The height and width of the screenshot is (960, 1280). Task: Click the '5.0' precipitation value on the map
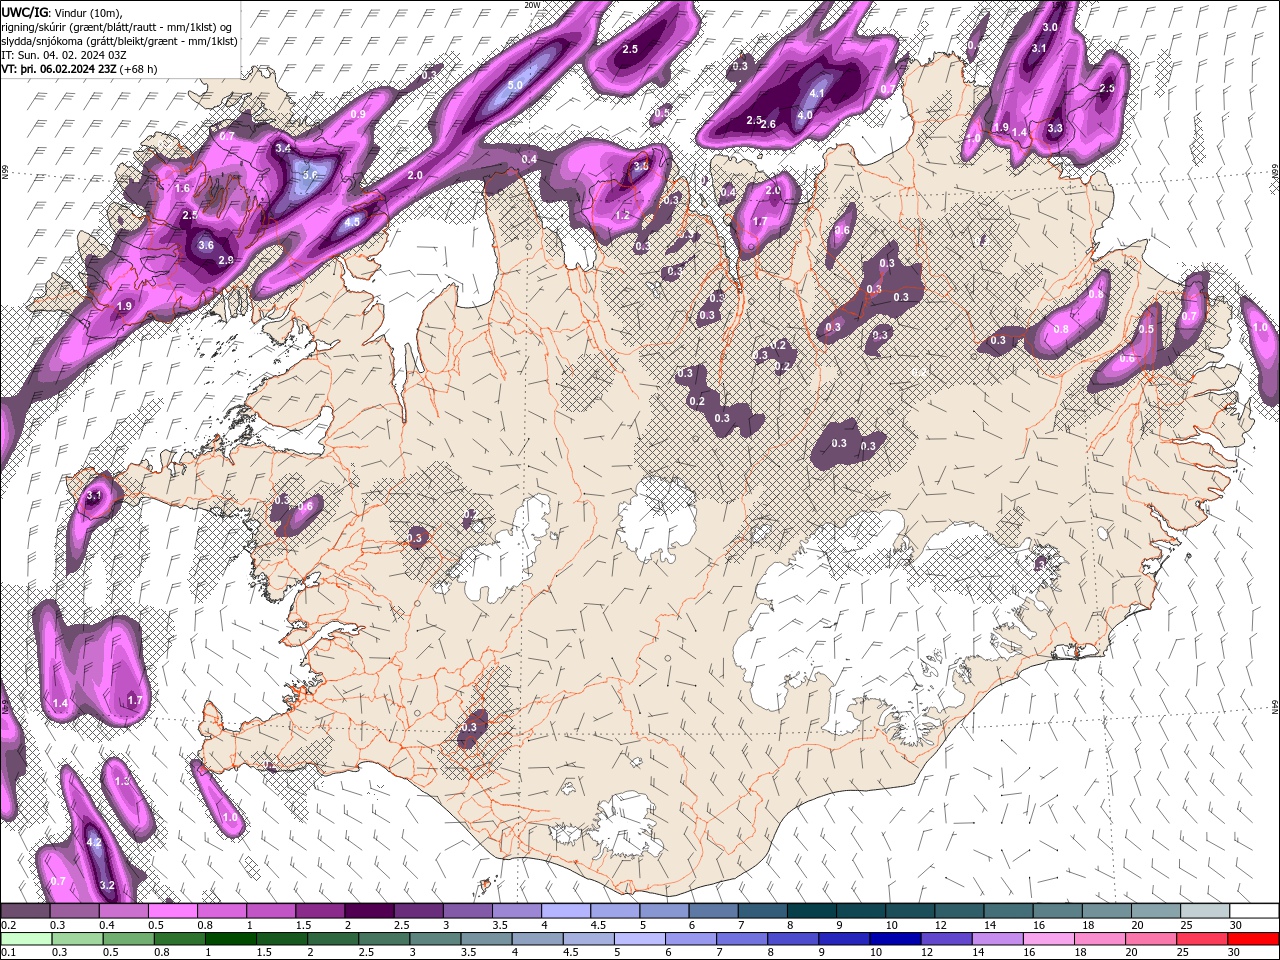515,86
